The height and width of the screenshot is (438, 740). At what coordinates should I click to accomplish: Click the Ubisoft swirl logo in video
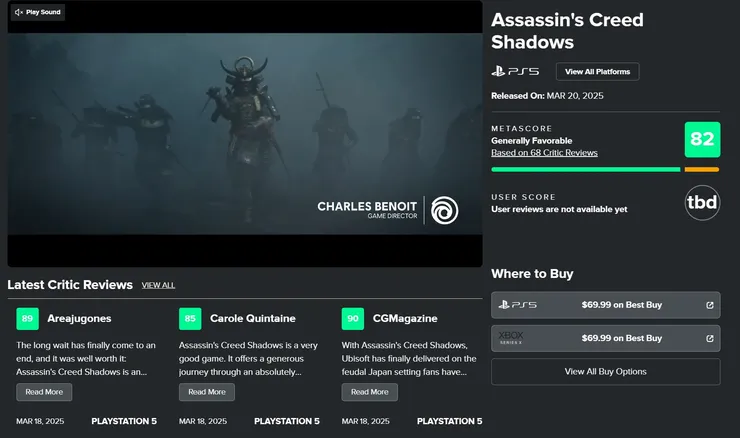[x=444, y=211]
